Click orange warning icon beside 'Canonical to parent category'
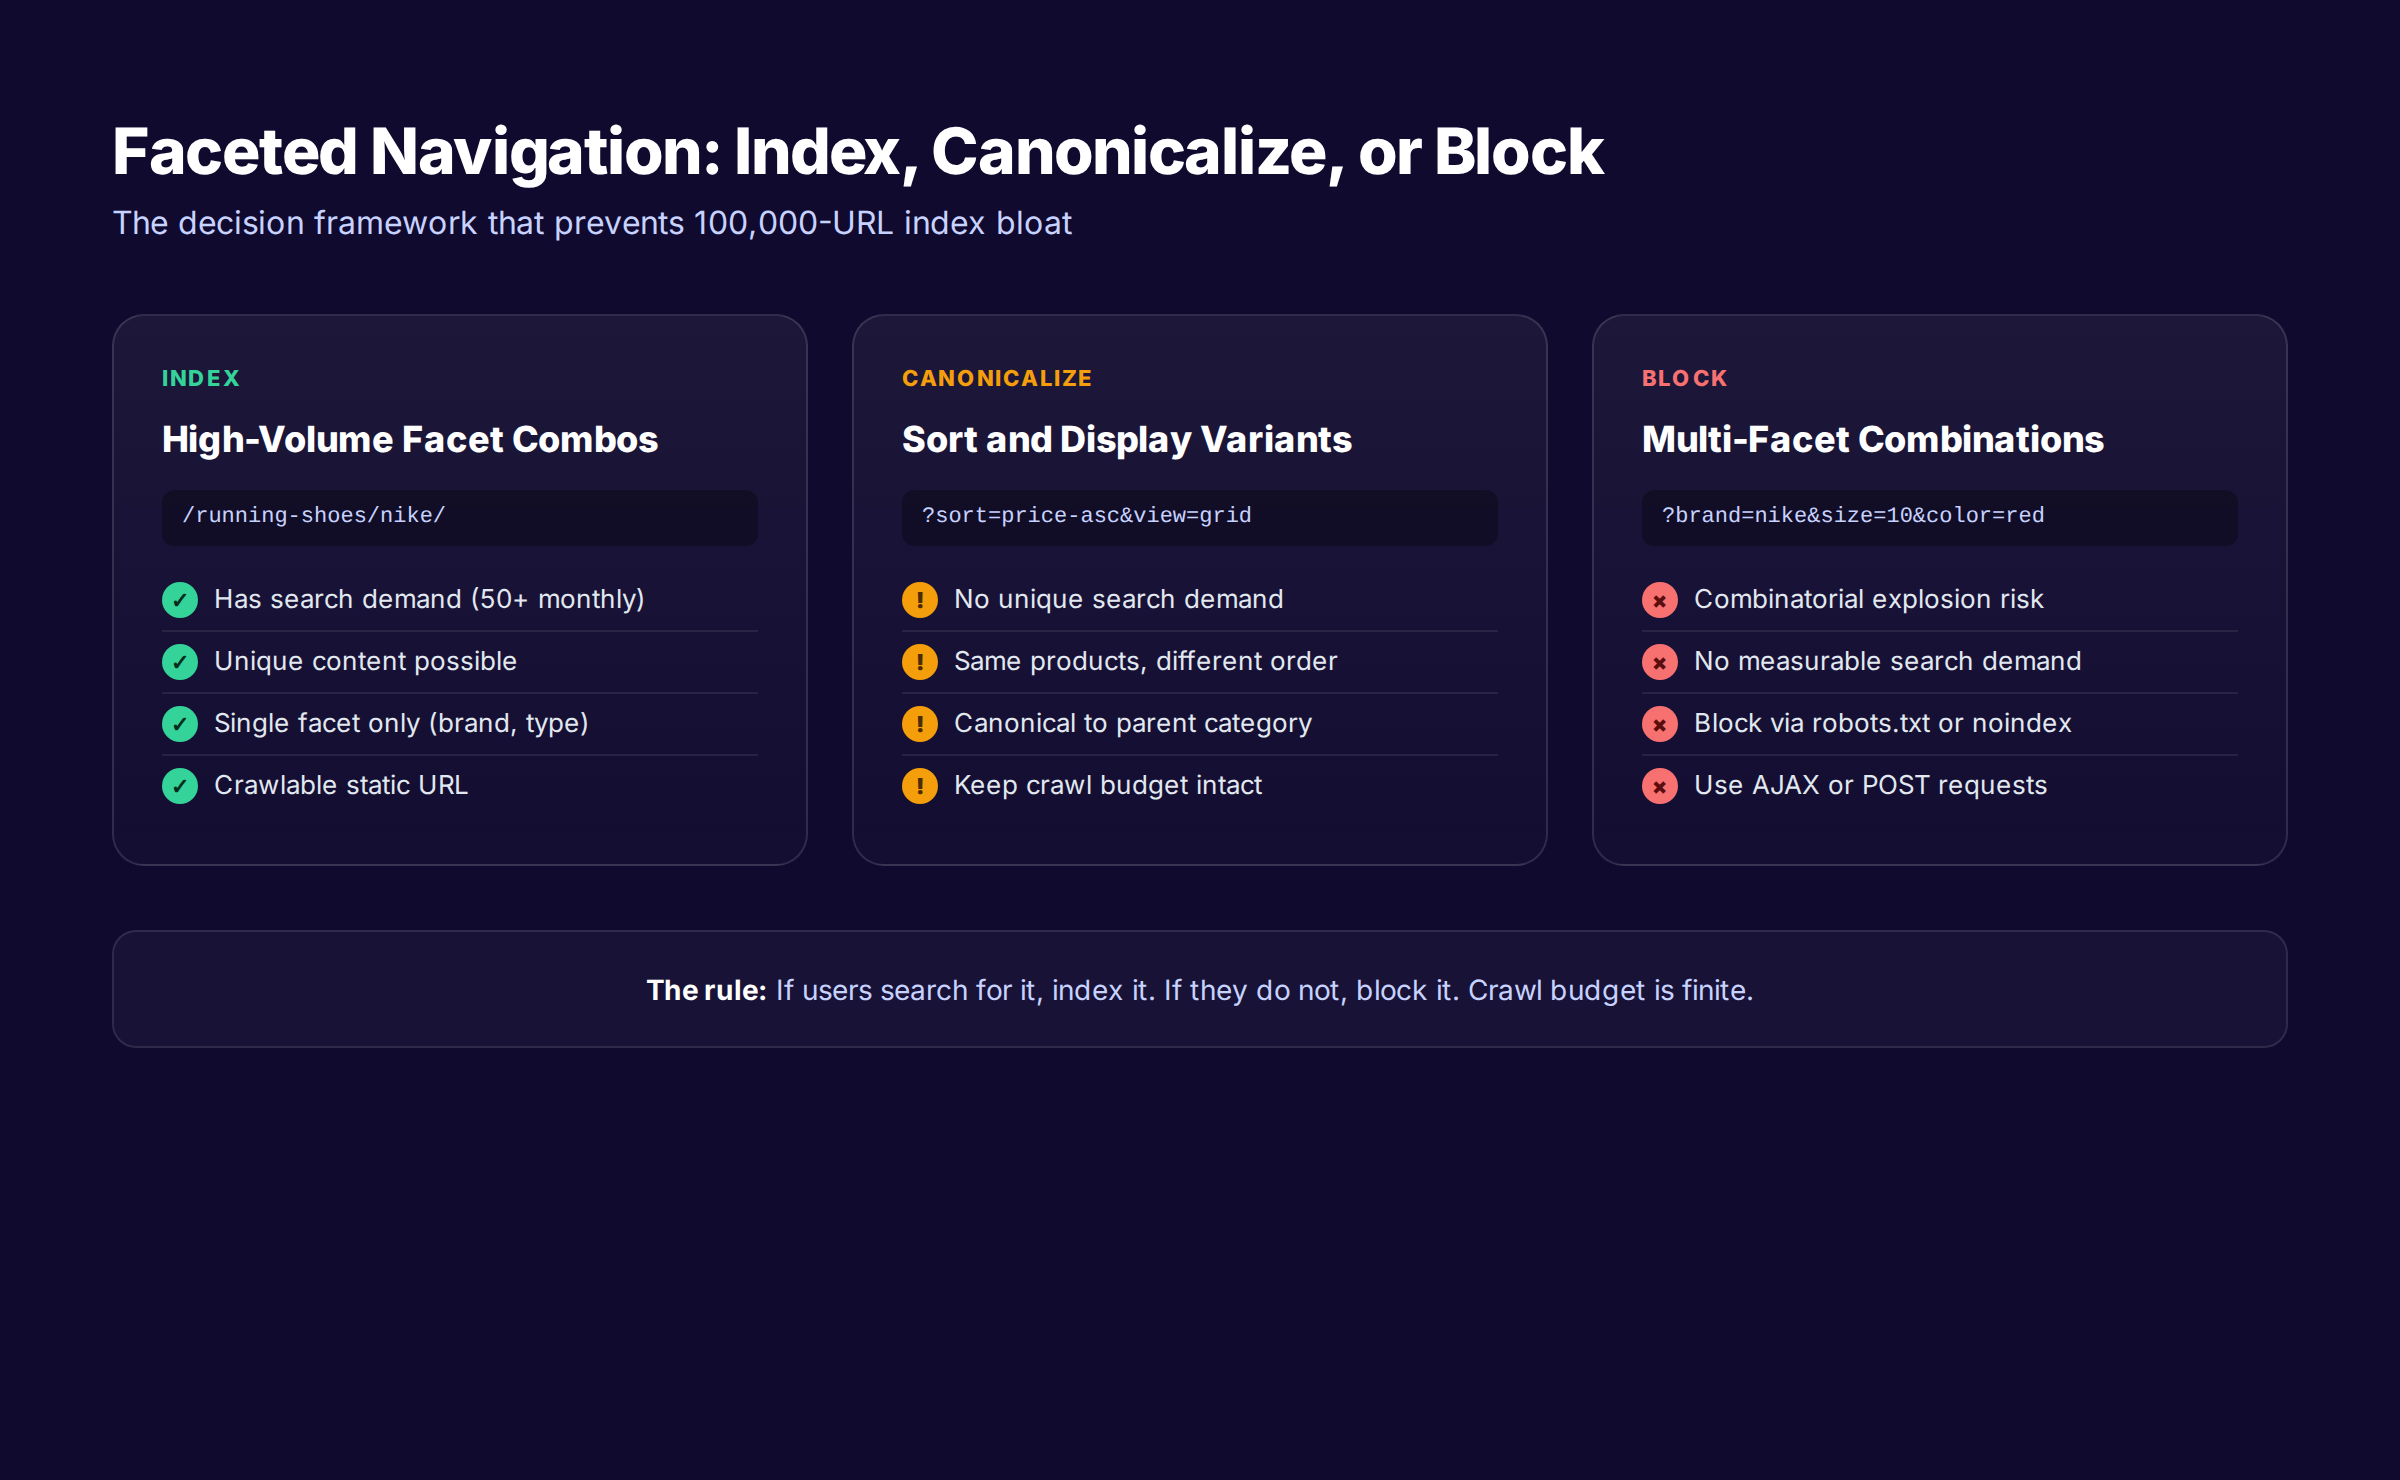This screenshot has height=1480, width=2400. [x=920, y=724]
